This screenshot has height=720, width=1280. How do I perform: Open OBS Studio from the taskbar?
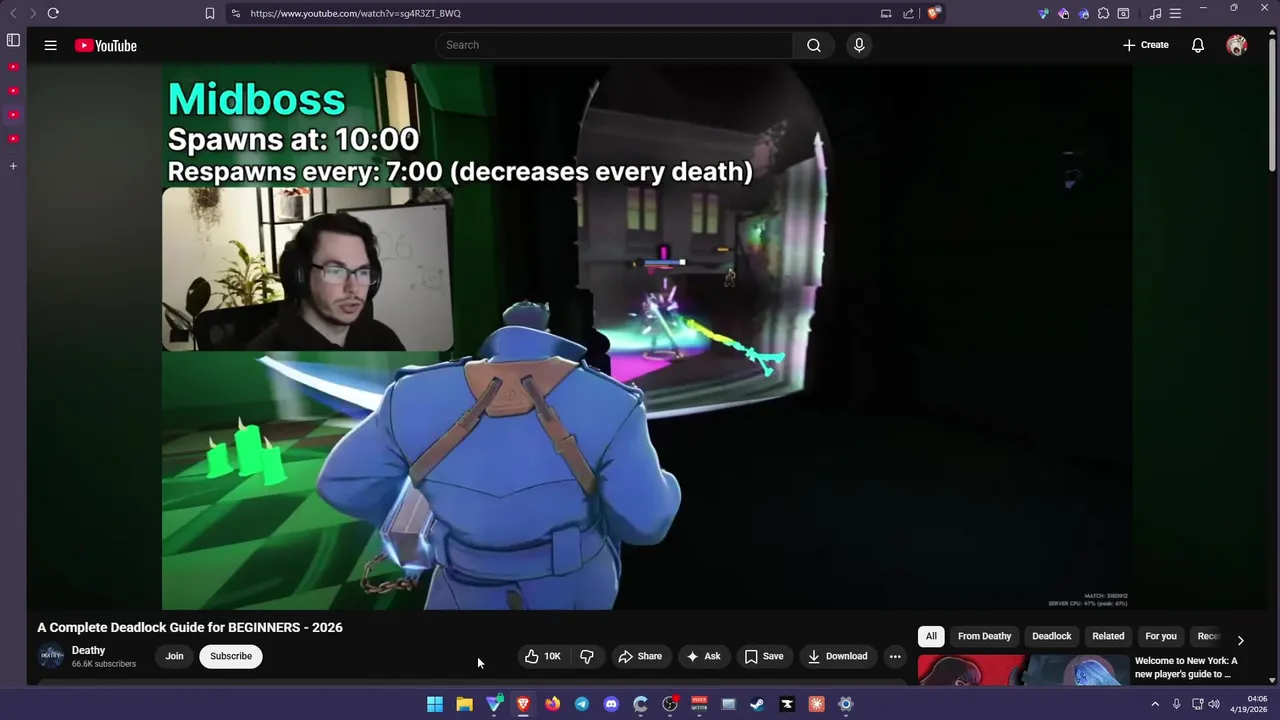click(670, 704)
